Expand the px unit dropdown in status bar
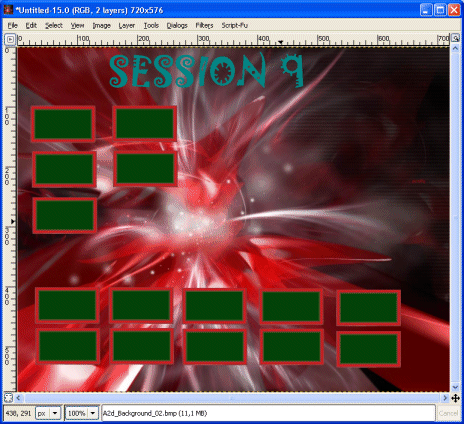Screen dimensions: 464x424 (x=55, y=413)
